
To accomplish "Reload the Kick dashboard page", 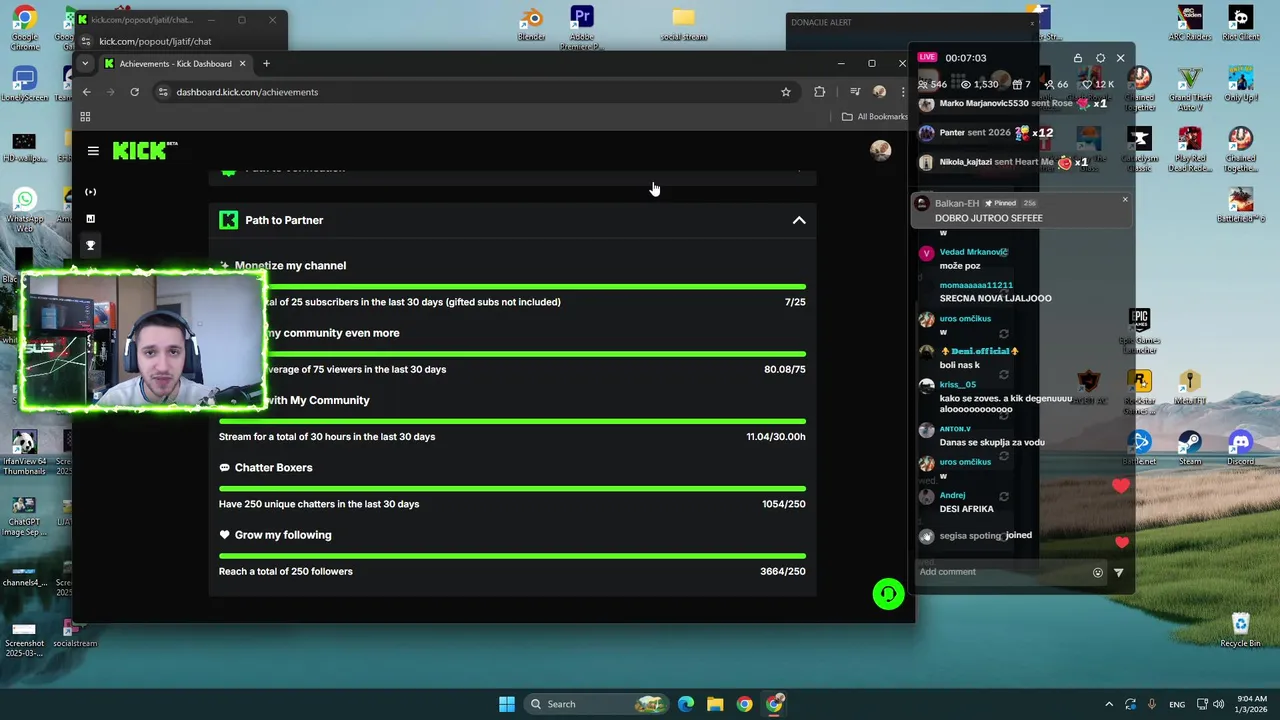I will (x=134, y=92).
